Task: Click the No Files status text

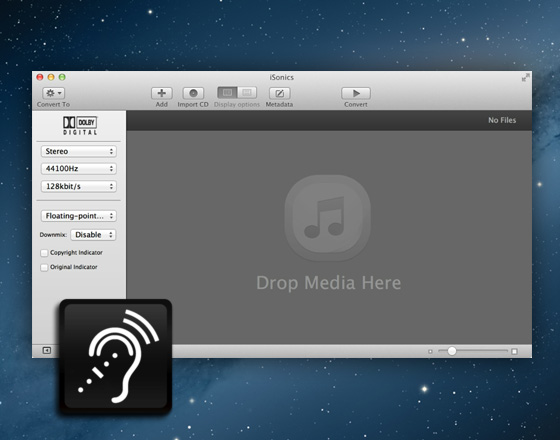Action: [502, 120]
